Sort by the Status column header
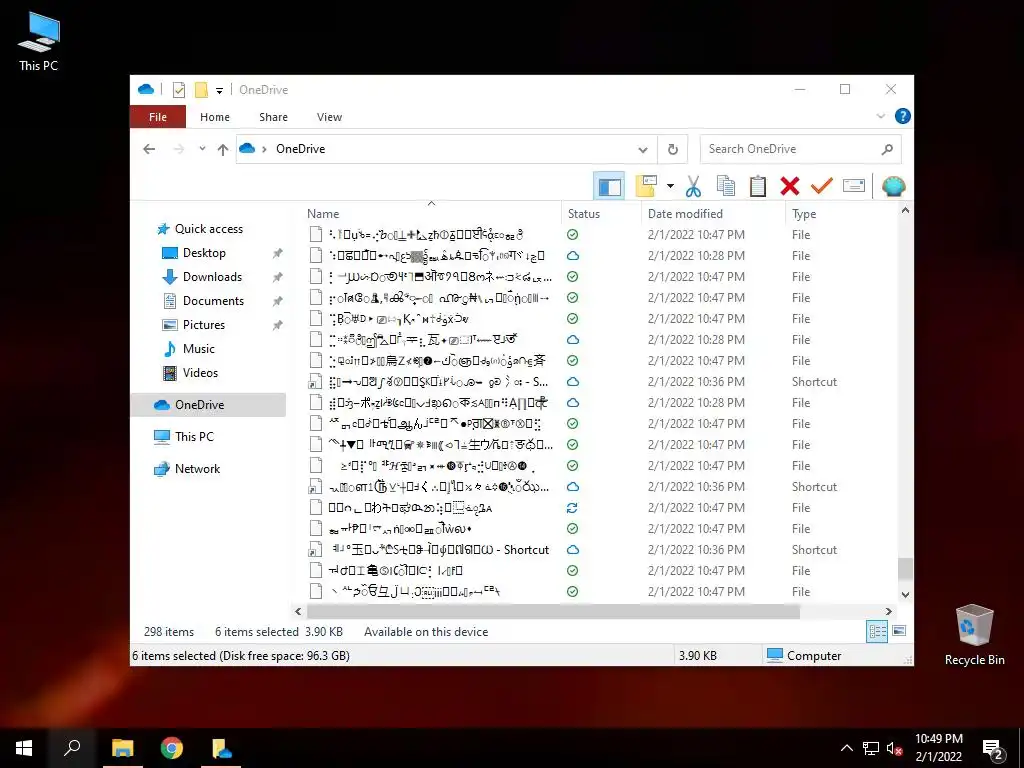The image size is (1024, 768). 601,214
